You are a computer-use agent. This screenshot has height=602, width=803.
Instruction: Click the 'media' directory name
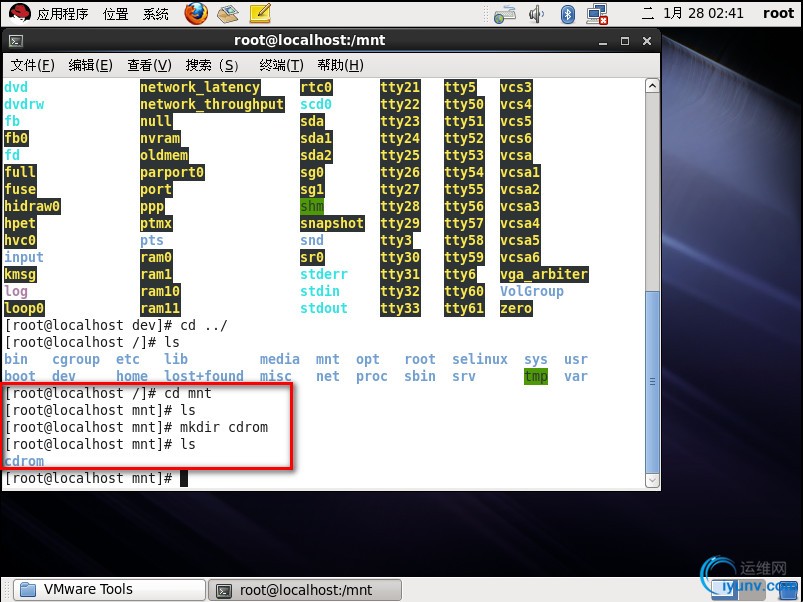click(280, 359)
